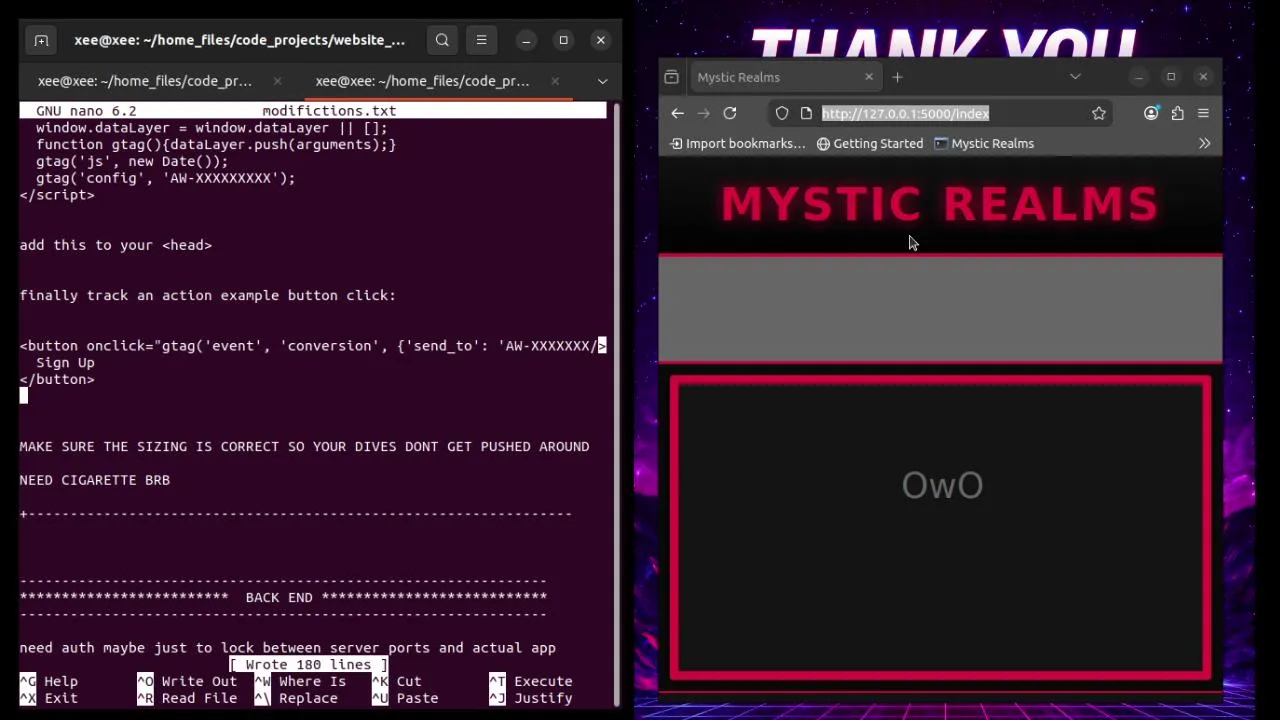Click Import bookmarks in bookmarks toolbar
1280x720 pixels.
[x=737, y=144]
